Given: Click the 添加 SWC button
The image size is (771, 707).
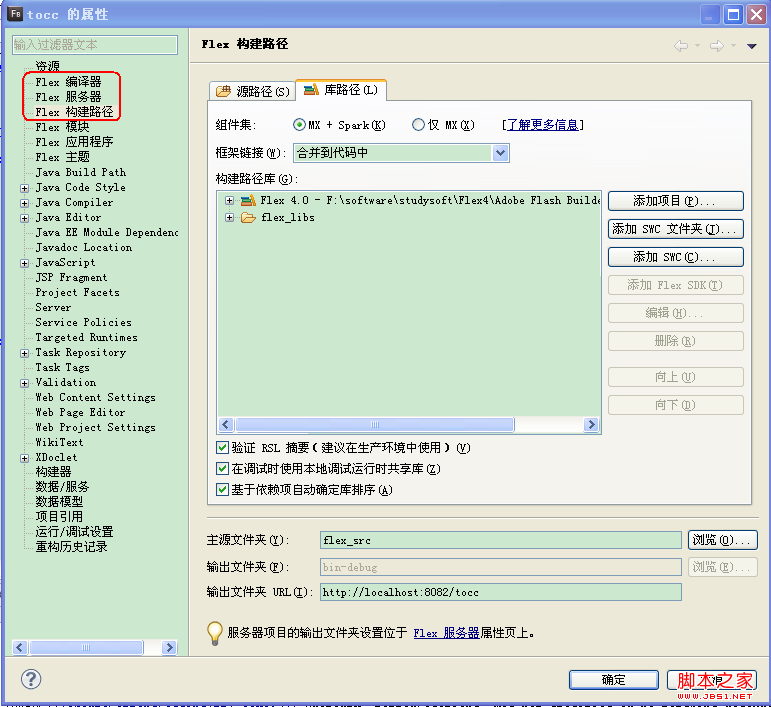Looking at the screenshot, I should tap(675, 257).
